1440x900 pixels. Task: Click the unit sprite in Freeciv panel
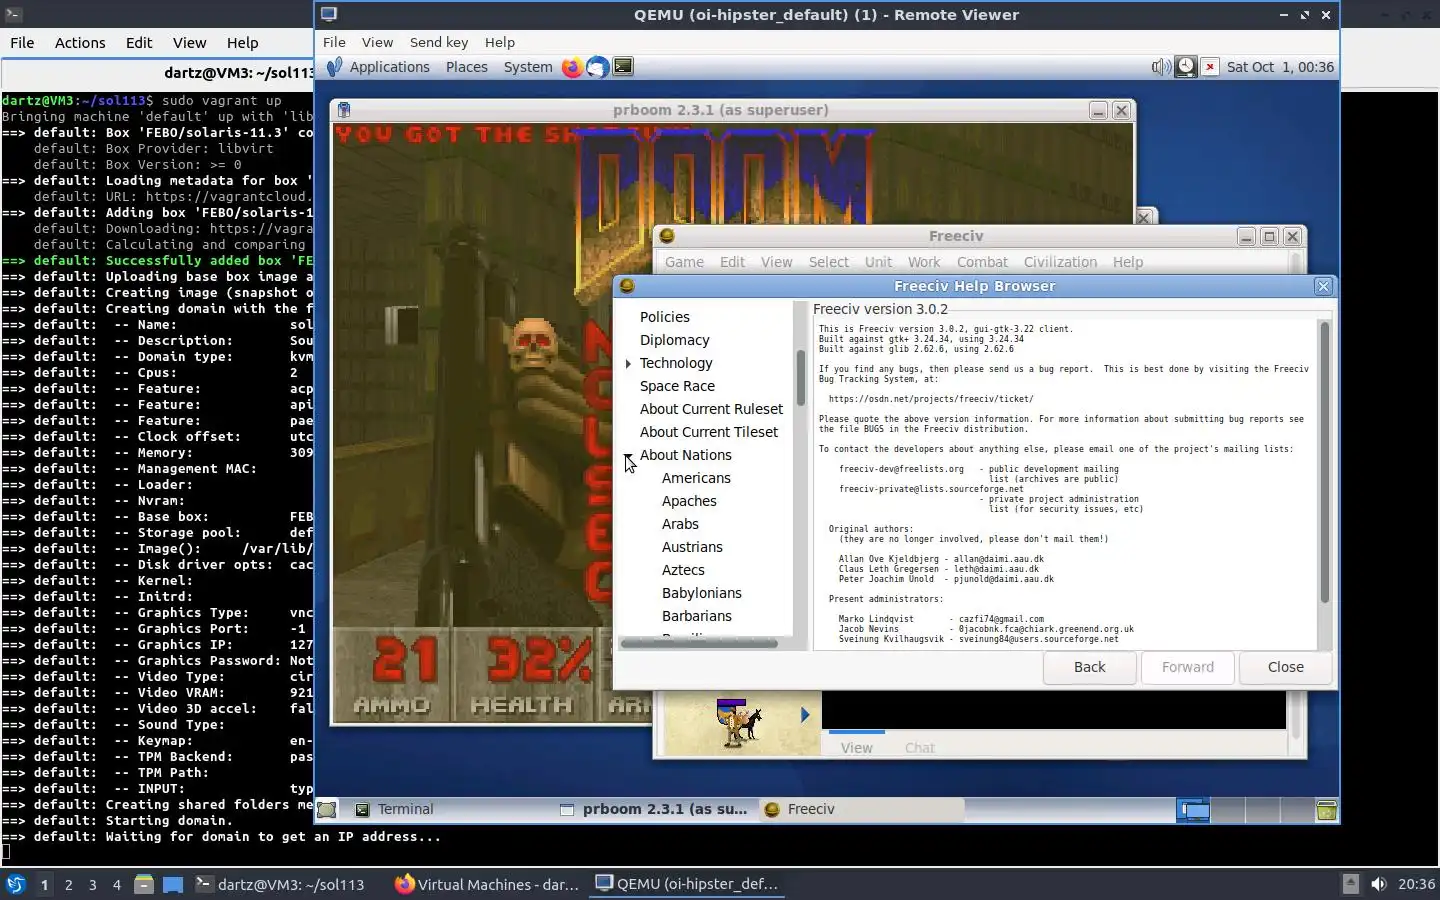click(x=738, y=722)
